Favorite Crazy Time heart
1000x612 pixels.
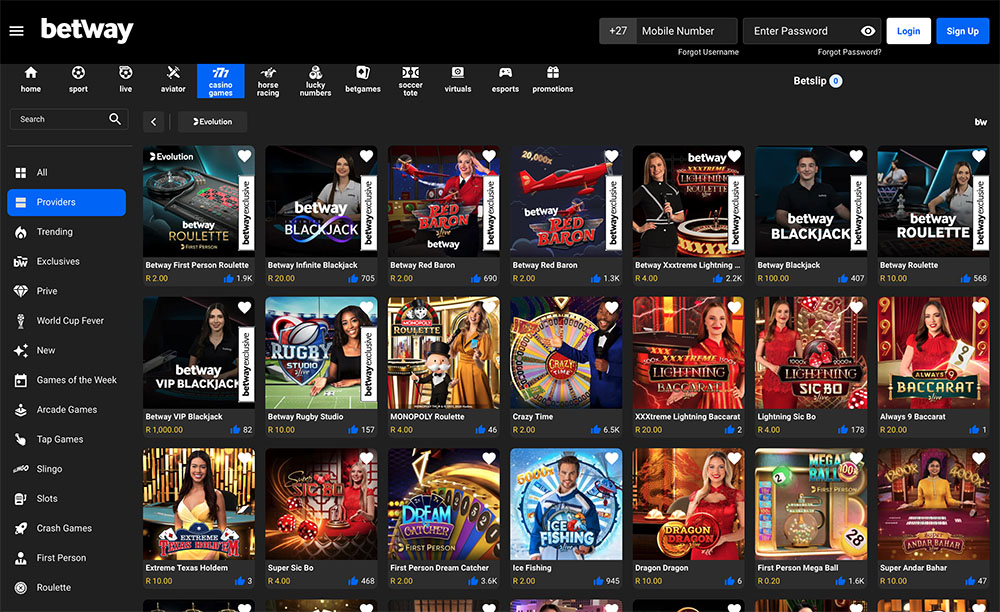point(611,307)
